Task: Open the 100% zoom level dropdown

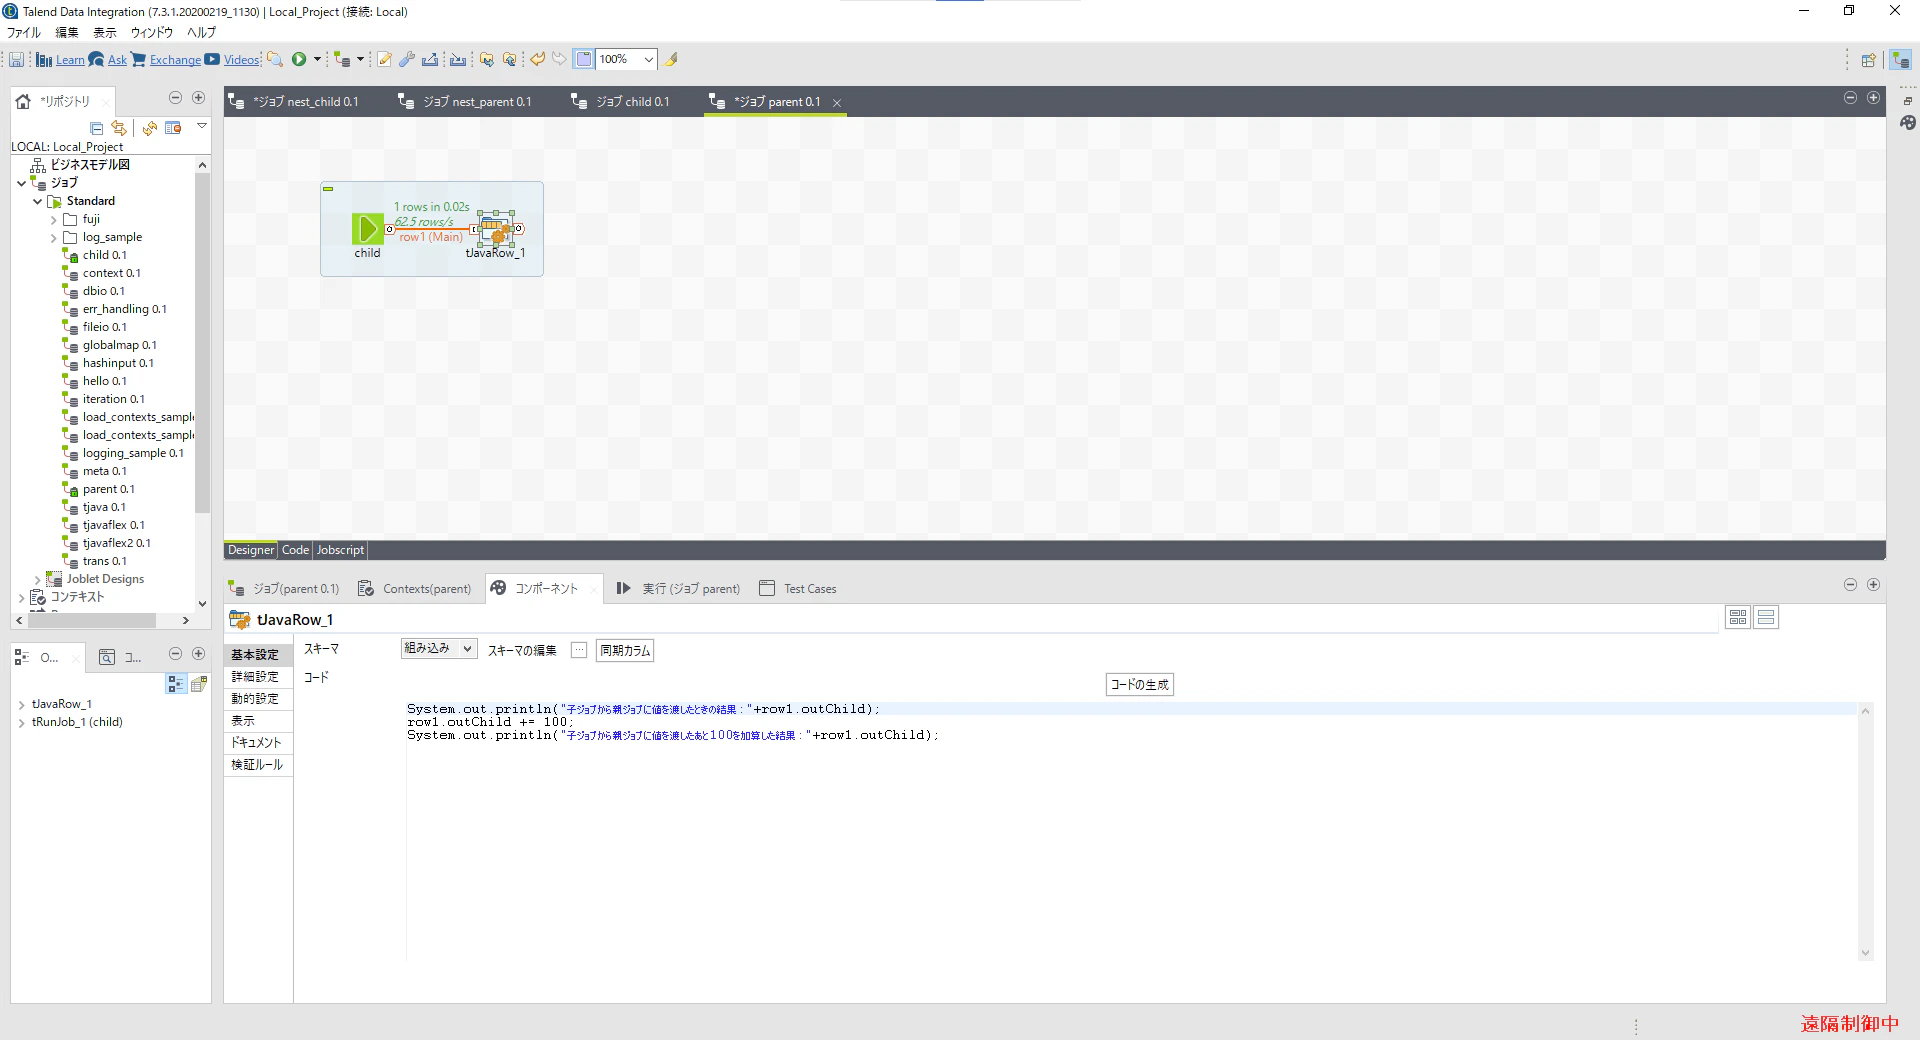Action: click(648, 59)
